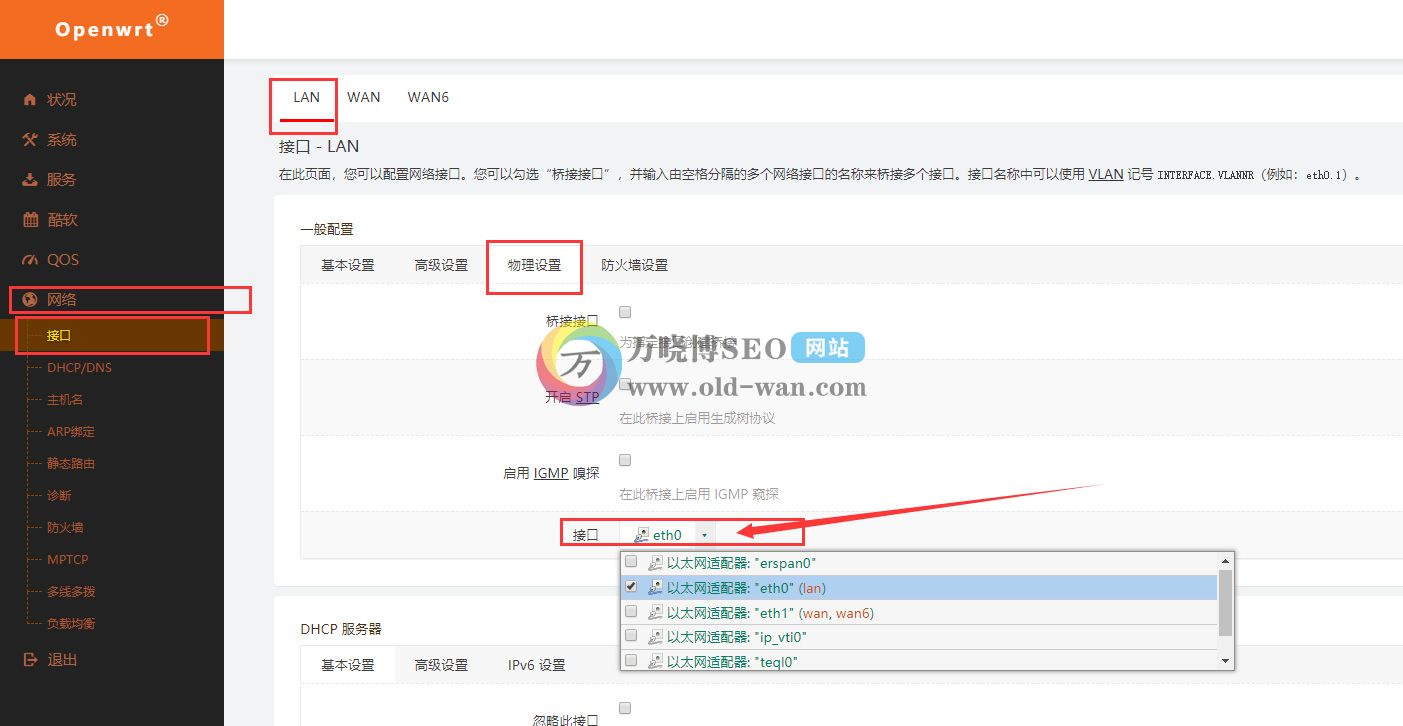1403x726 pixels.
Task: Click the STP abbreviation link
Action: pyautogui.click(x=588, y=397)
